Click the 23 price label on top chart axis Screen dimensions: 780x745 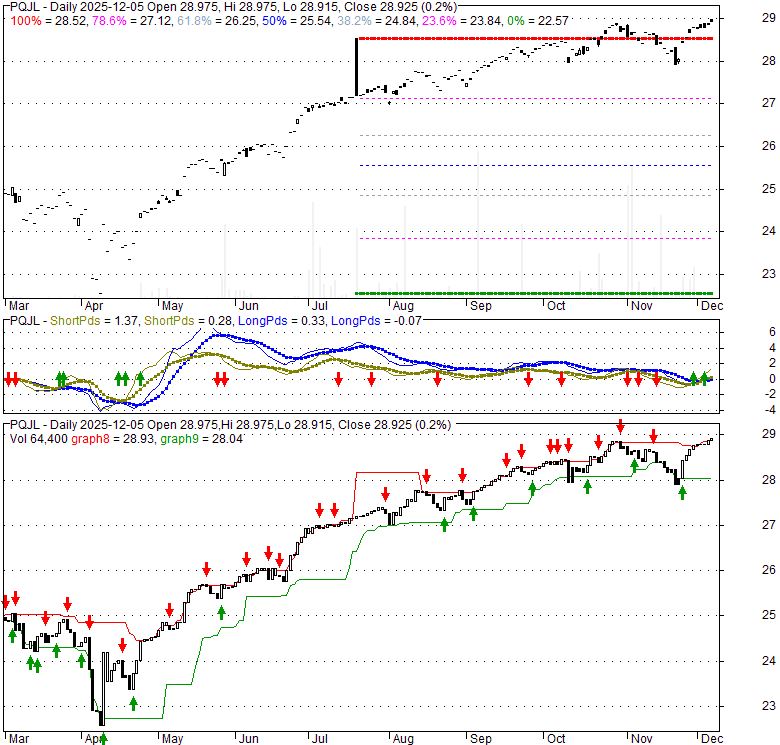pyautogui.click(x=769, y=274)
